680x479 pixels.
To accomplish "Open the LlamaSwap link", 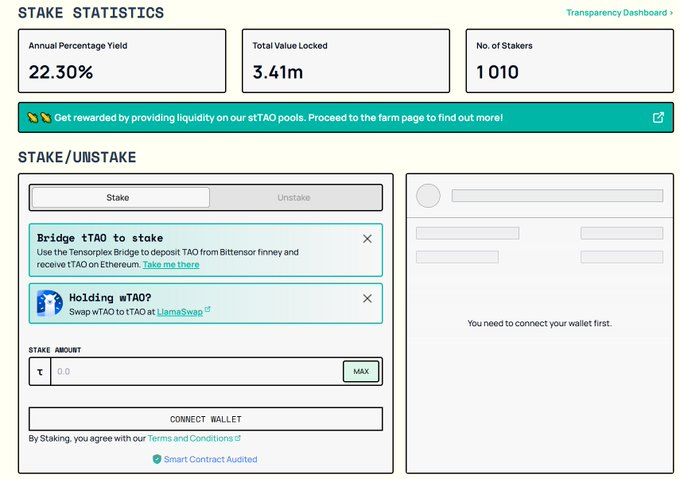I will tap(180, 312).
